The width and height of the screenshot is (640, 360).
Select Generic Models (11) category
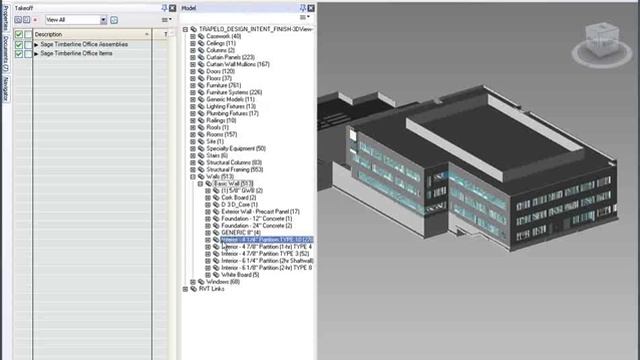click(230, 99)
